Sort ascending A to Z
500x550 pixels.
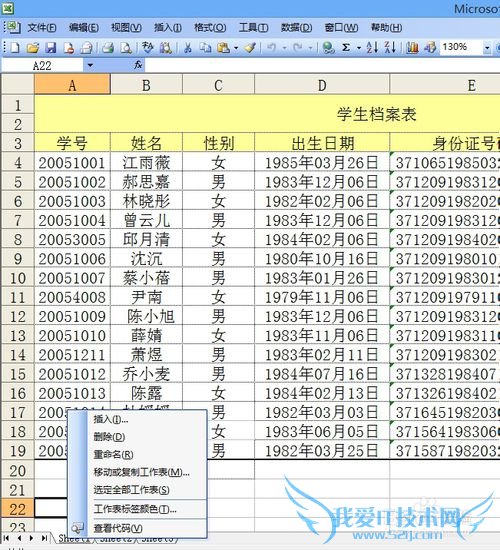pos(372,47)
